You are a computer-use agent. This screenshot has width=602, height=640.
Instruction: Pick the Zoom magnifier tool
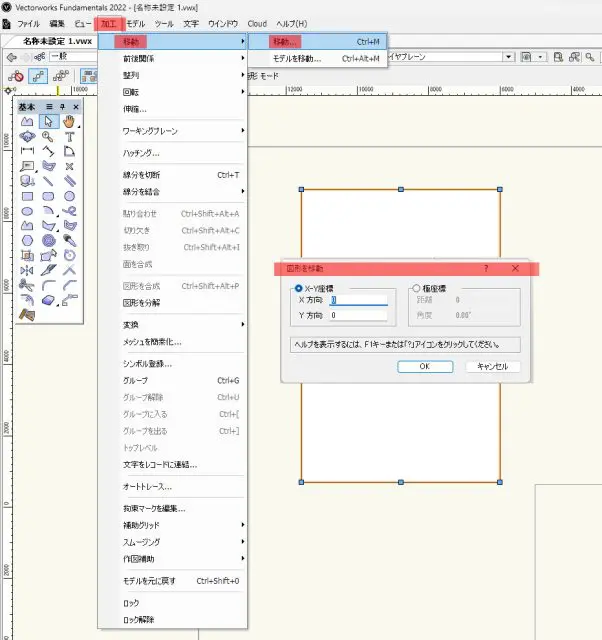point(48,137)
